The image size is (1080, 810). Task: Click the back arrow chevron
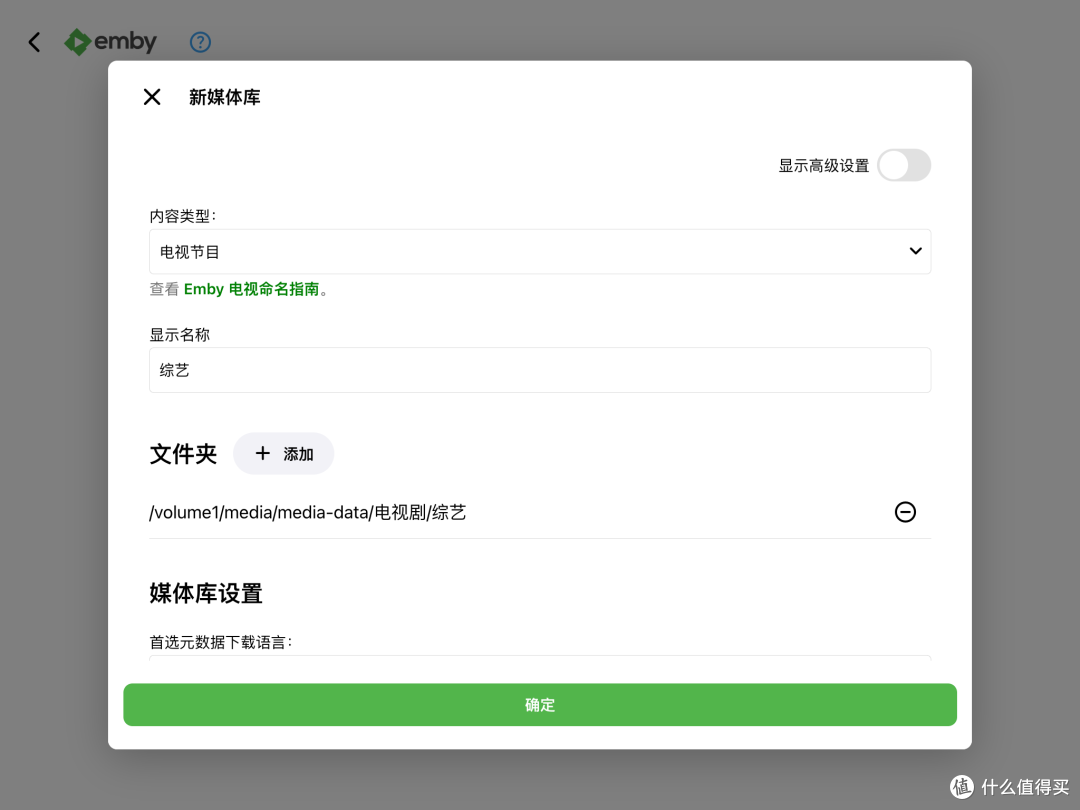pyautogui.click(x=34, y=42)
